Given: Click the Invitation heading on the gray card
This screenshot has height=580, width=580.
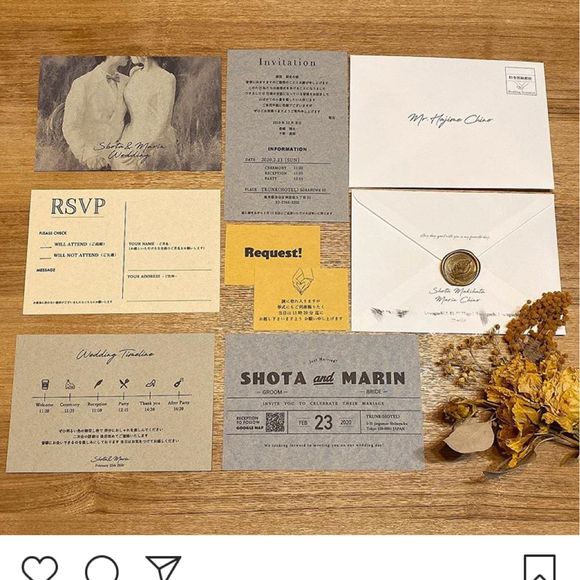Looking at the screenshot, I should tap(287, 62).
